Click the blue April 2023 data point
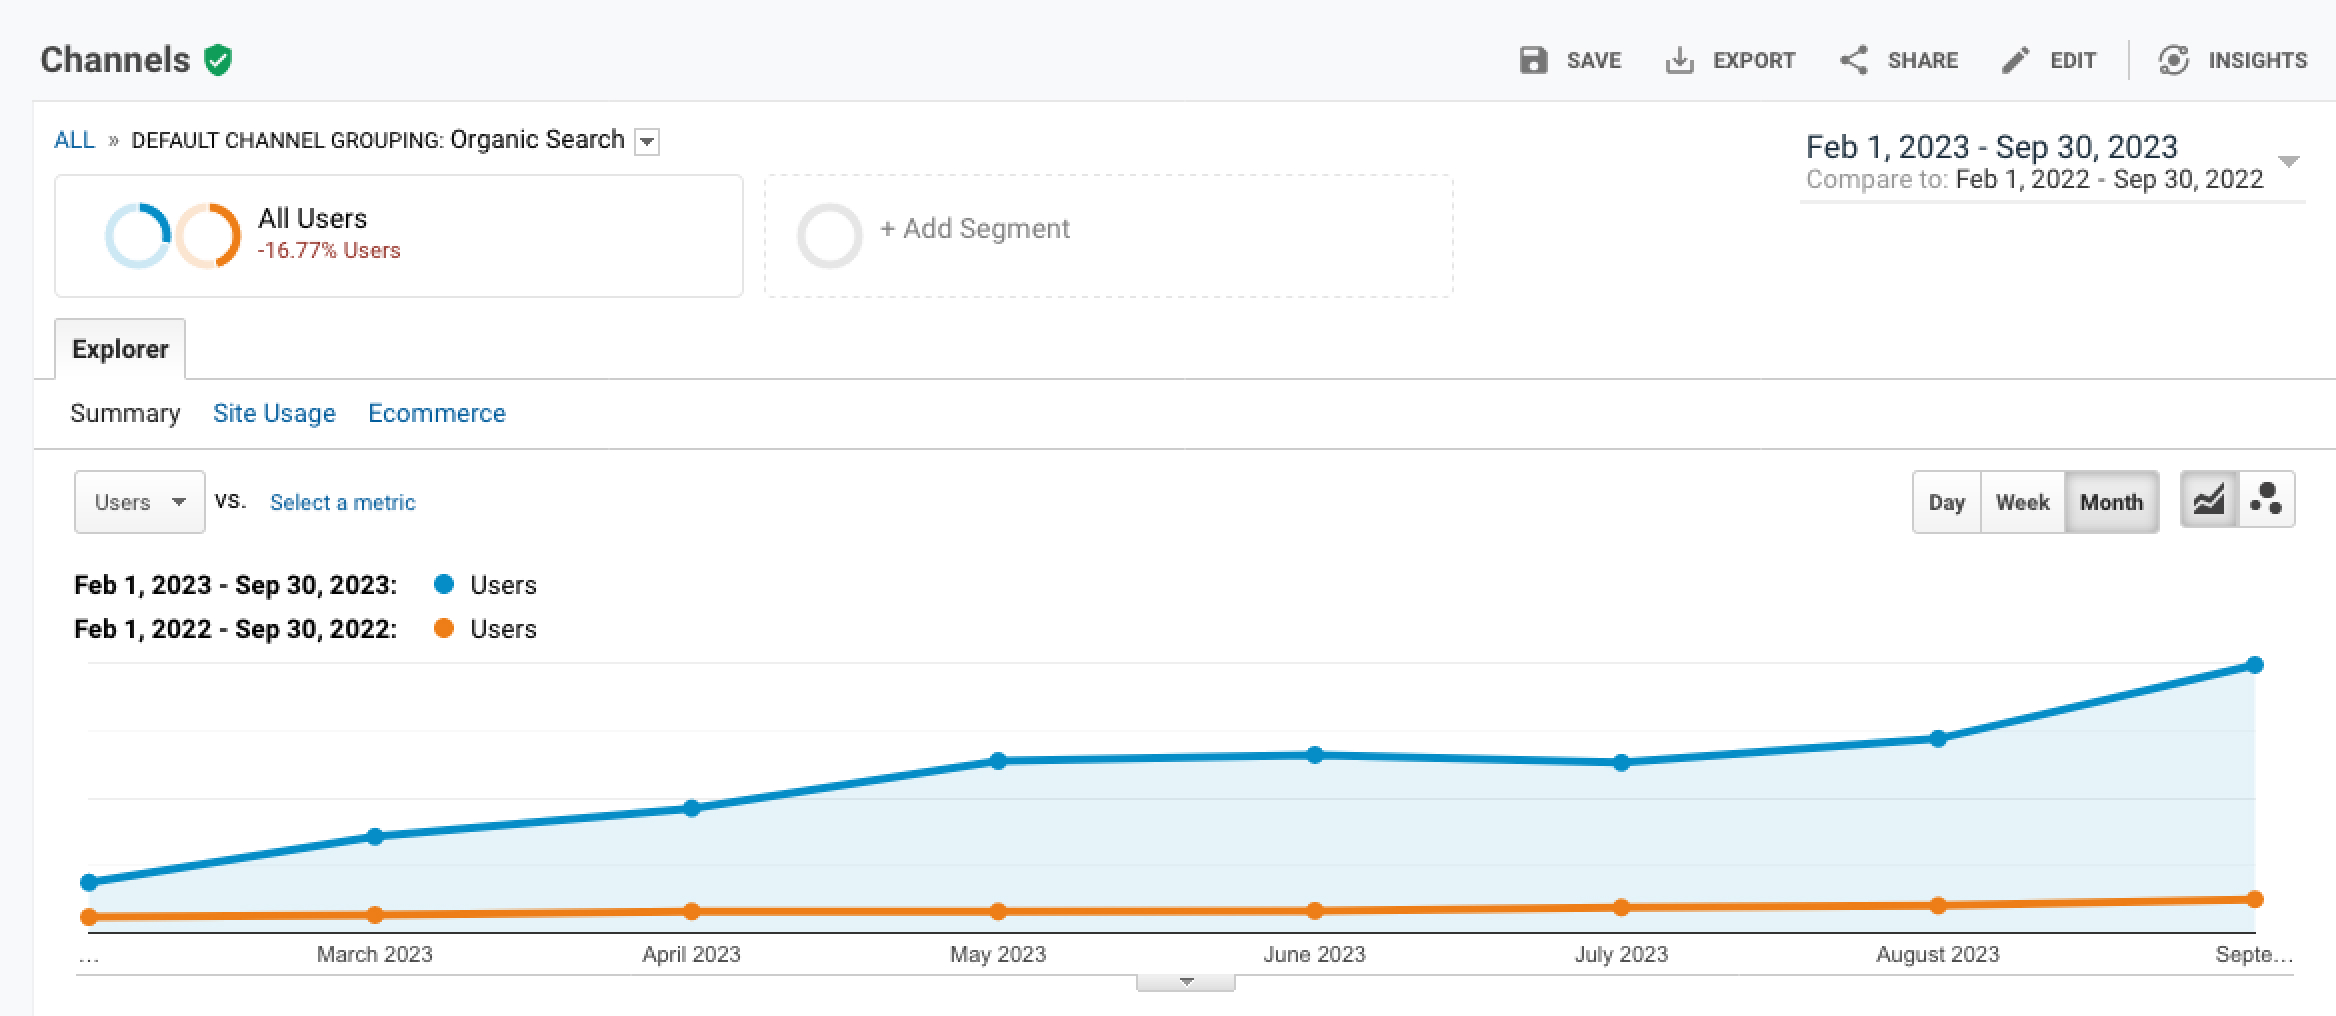The width and height of the screenshot is (2336, 1016). tap(692, 808)
